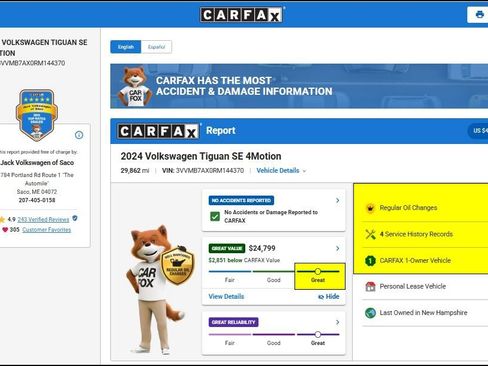Click the Hide eye icon
488x366 pixels.
[321, 297]
